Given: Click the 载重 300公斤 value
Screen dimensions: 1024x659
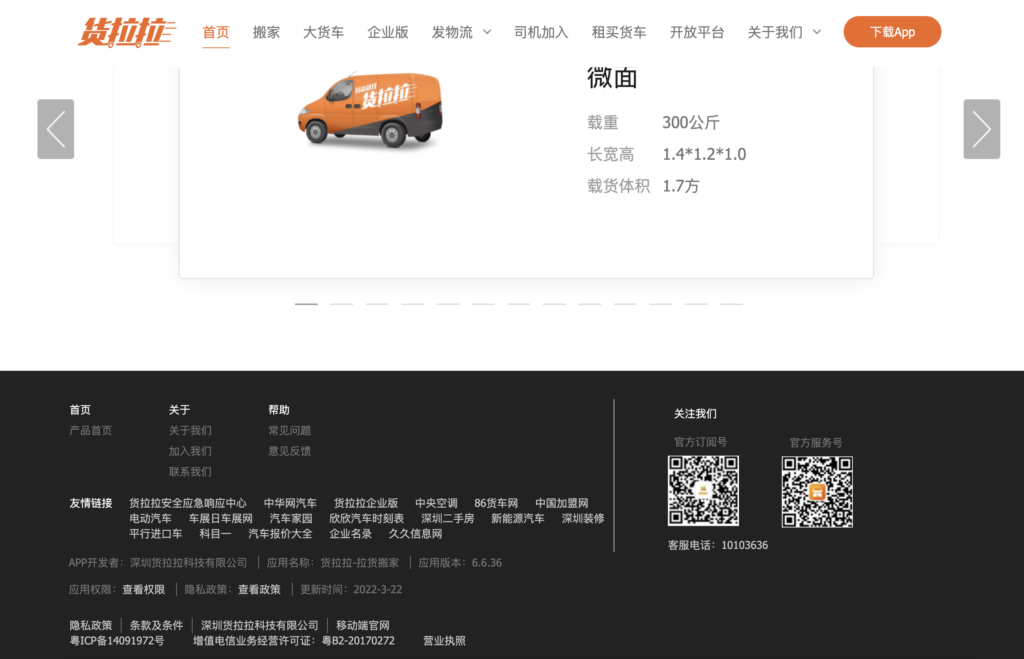Looking at the screenshot, I should click(x=691, y=123).
